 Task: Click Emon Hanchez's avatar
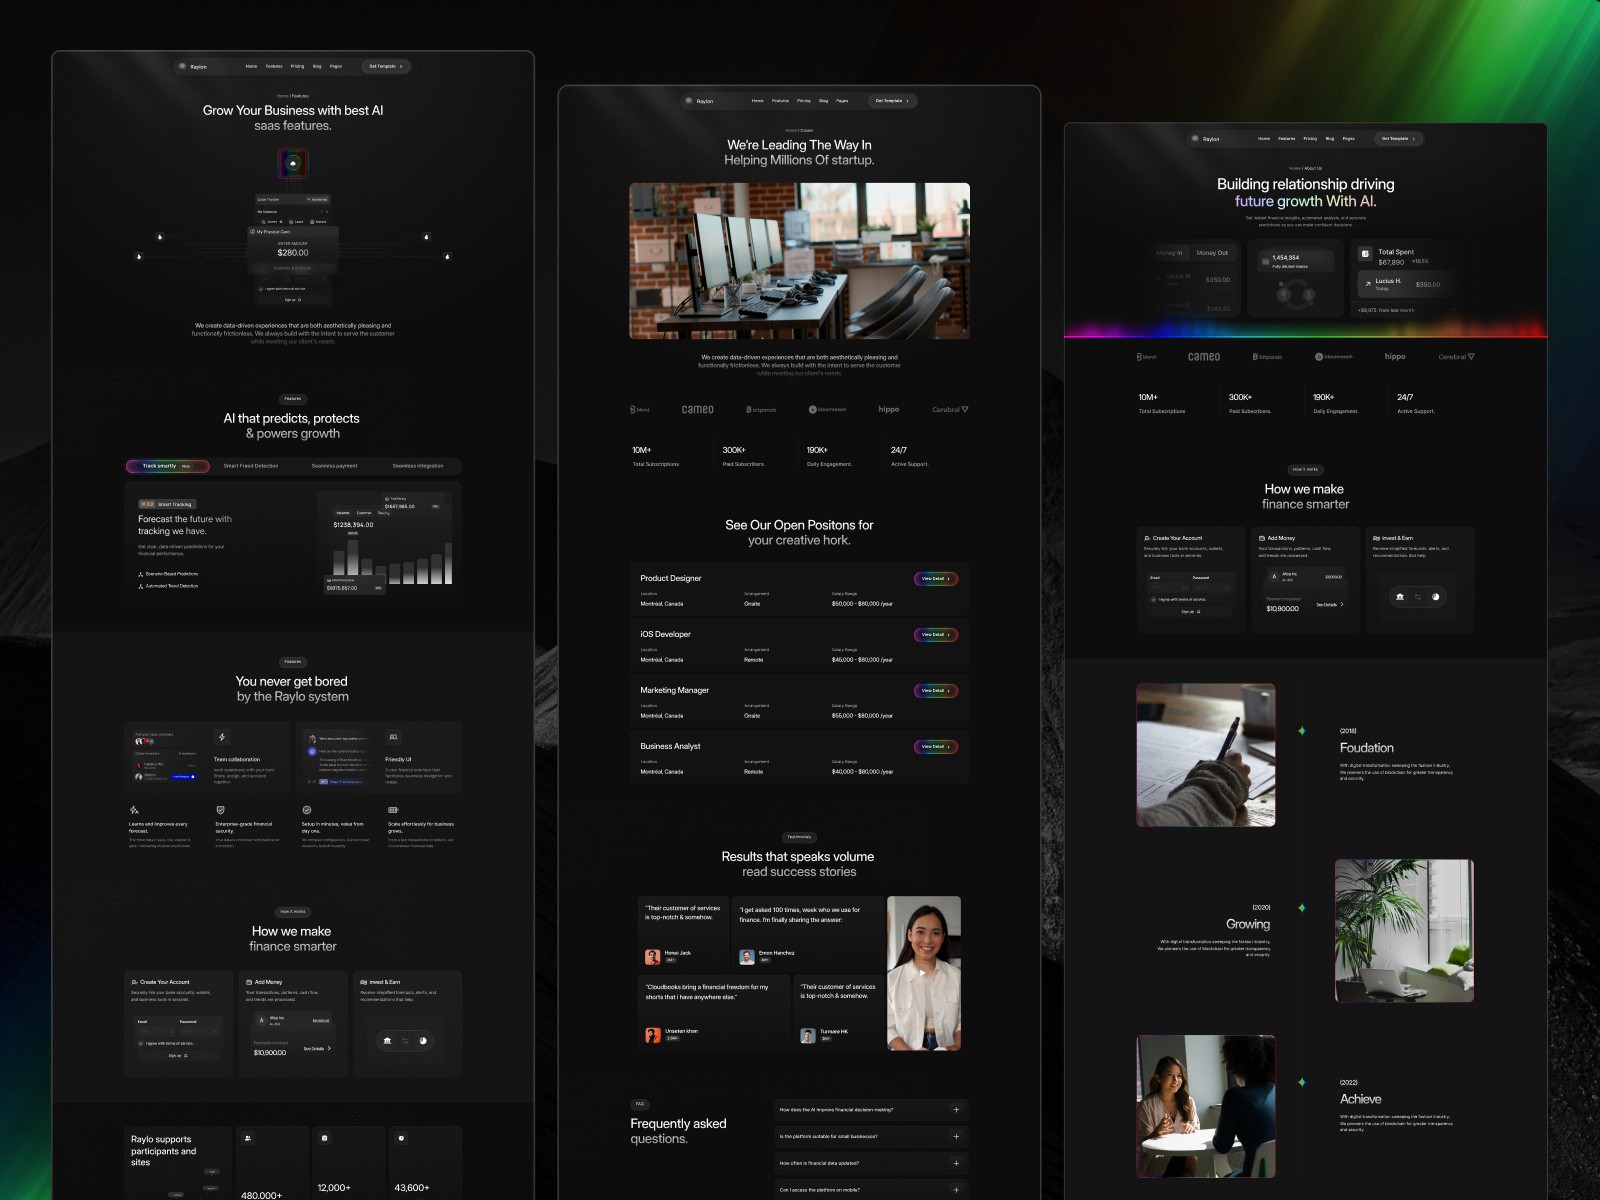coord(746,957)
